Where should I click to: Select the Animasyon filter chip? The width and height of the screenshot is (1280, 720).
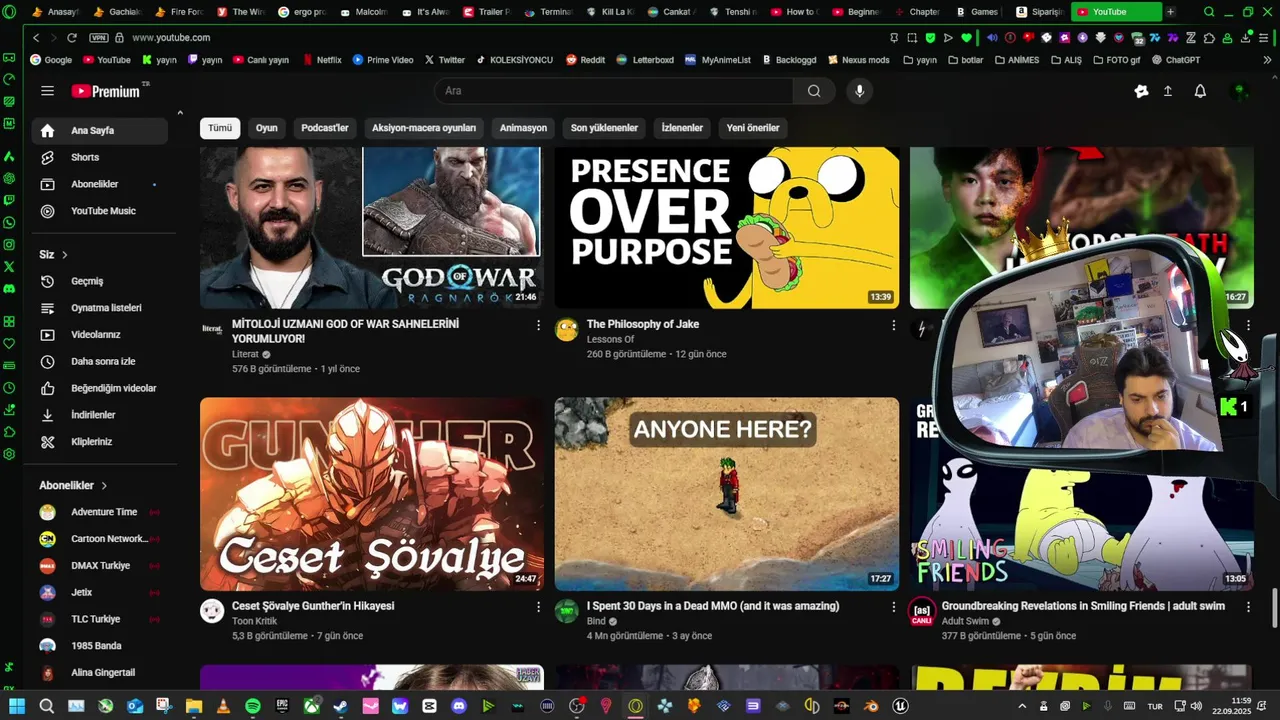click(x=523, y=128)
